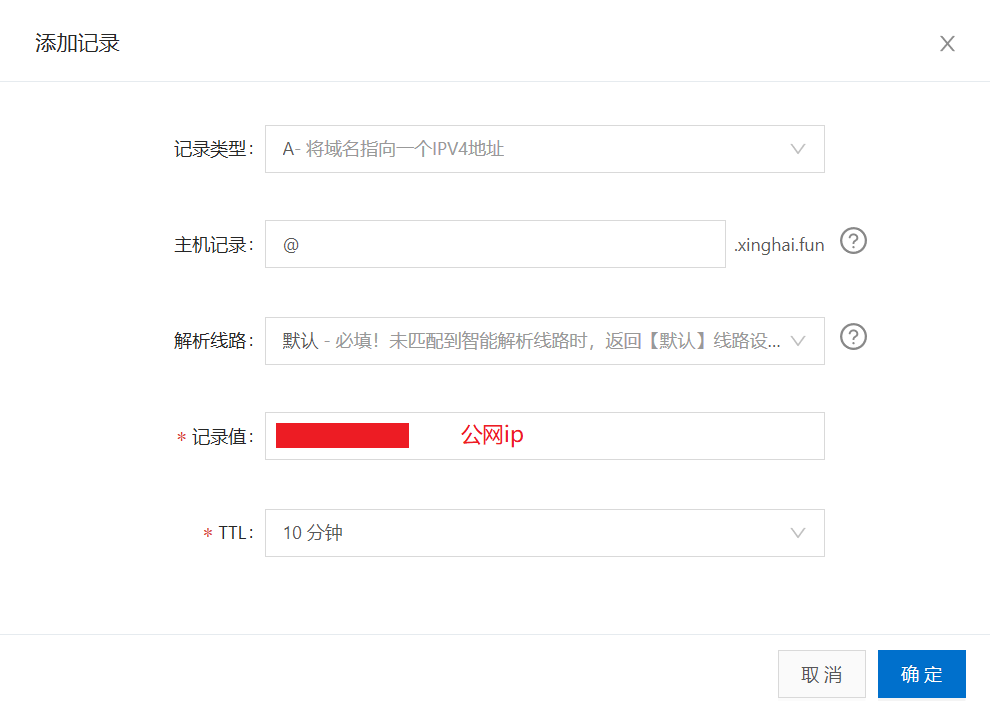Select the 默认 - 必填 resolution line box
Image resolution: width=990 pixels, height=709 pixels.
point(545,341)
